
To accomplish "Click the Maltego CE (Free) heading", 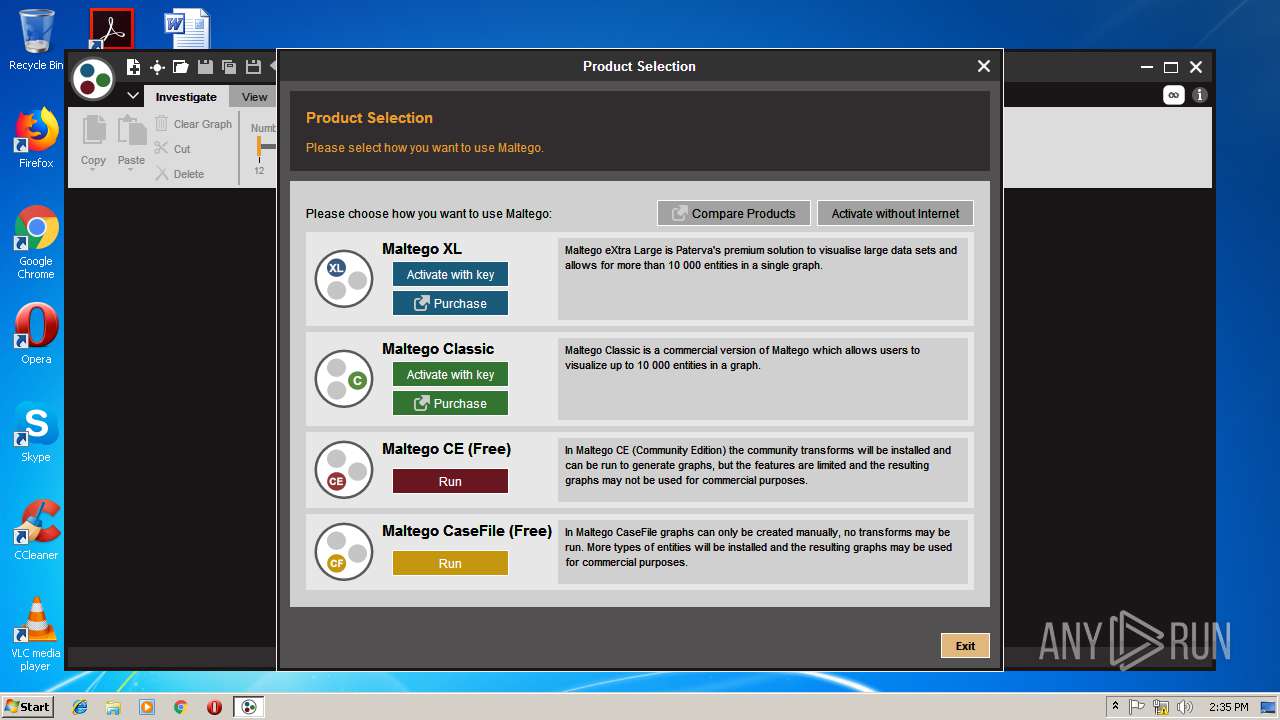I will pyautogui.click(x=446, y=449).
